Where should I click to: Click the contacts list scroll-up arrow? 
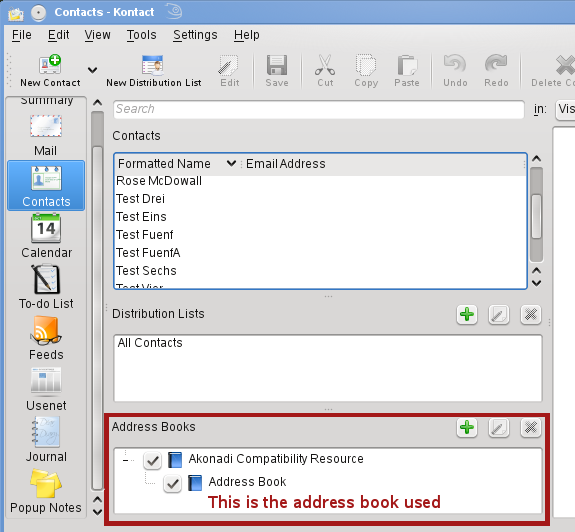[x=536, y=159]
